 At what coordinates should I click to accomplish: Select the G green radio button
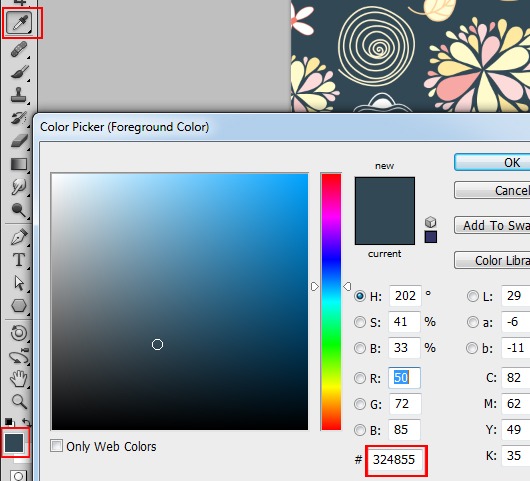360,404
